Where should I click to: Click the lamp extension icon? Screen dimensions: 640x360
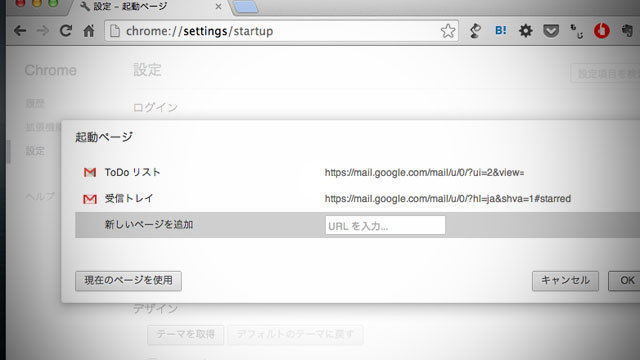tap(475, 31)
